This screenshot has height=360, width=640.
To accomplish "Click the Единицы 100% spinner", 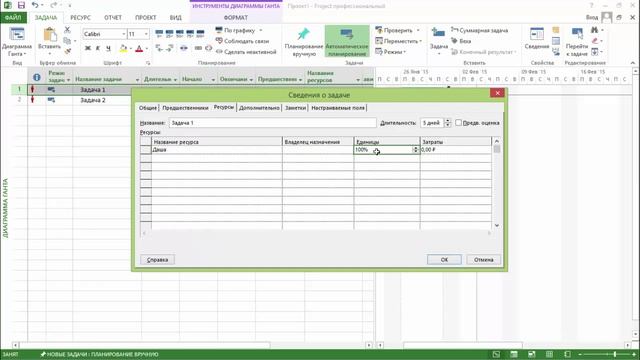I will (x=415, y=150).
